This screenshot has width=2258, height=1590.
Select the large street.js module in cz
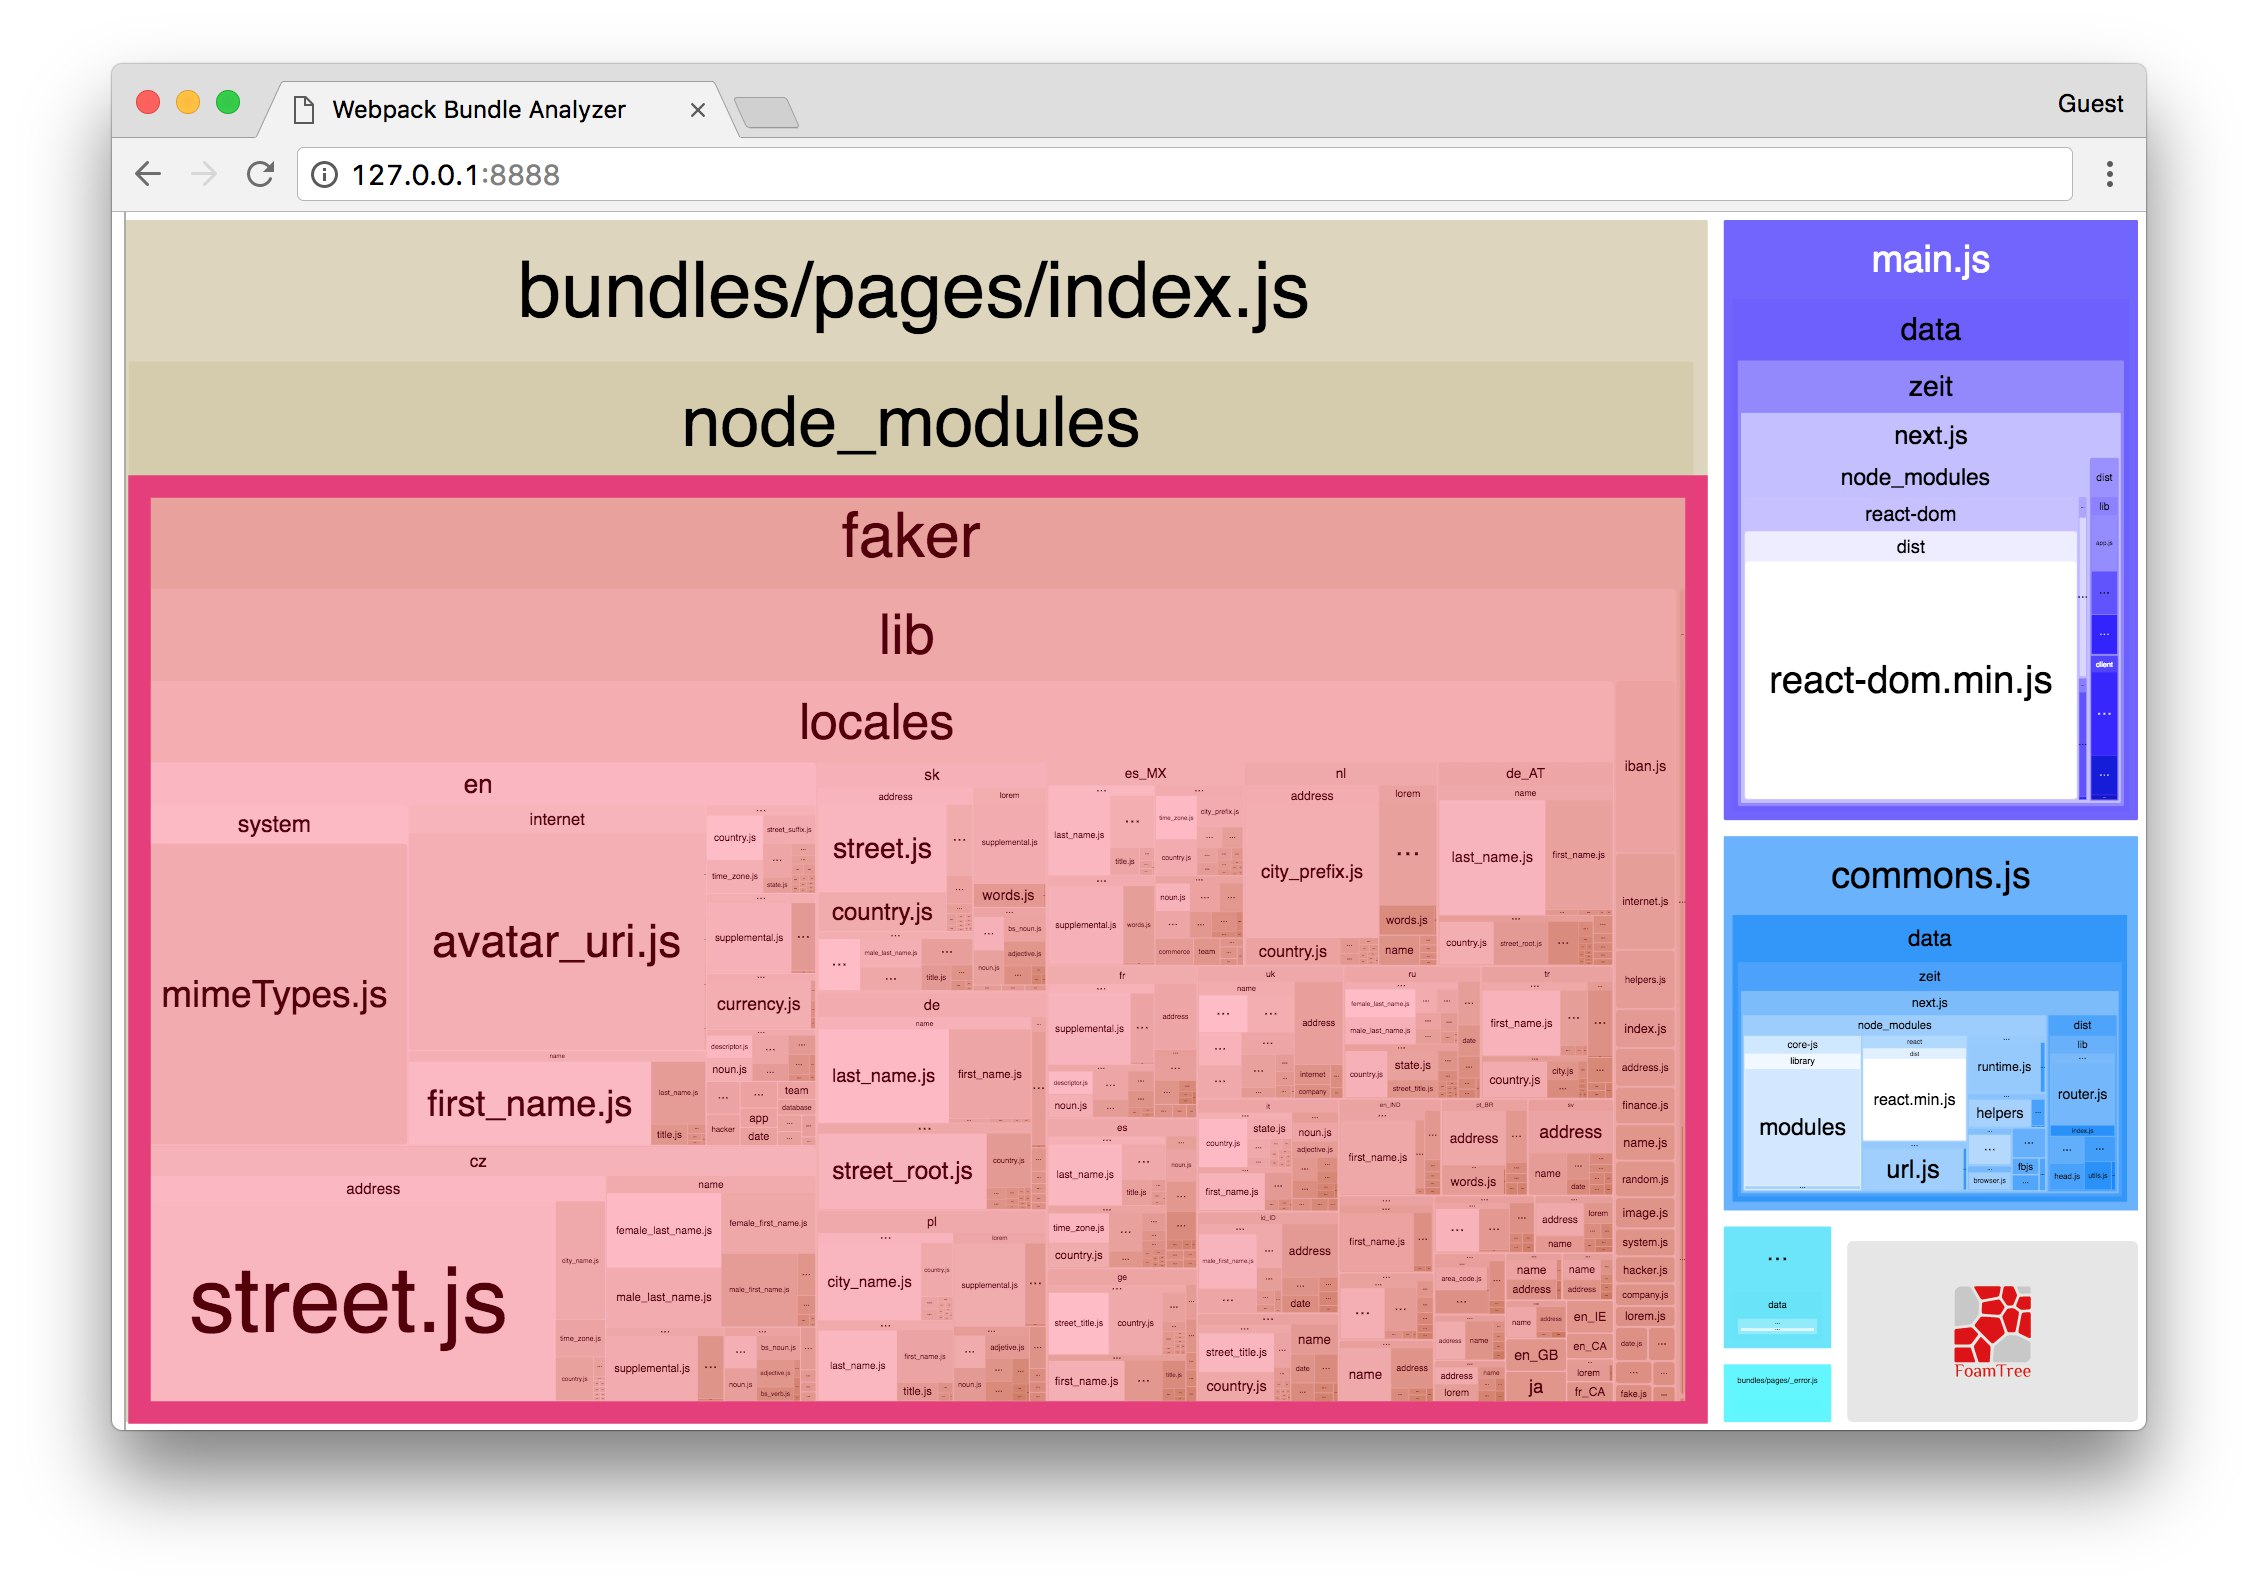point(348,1302)
